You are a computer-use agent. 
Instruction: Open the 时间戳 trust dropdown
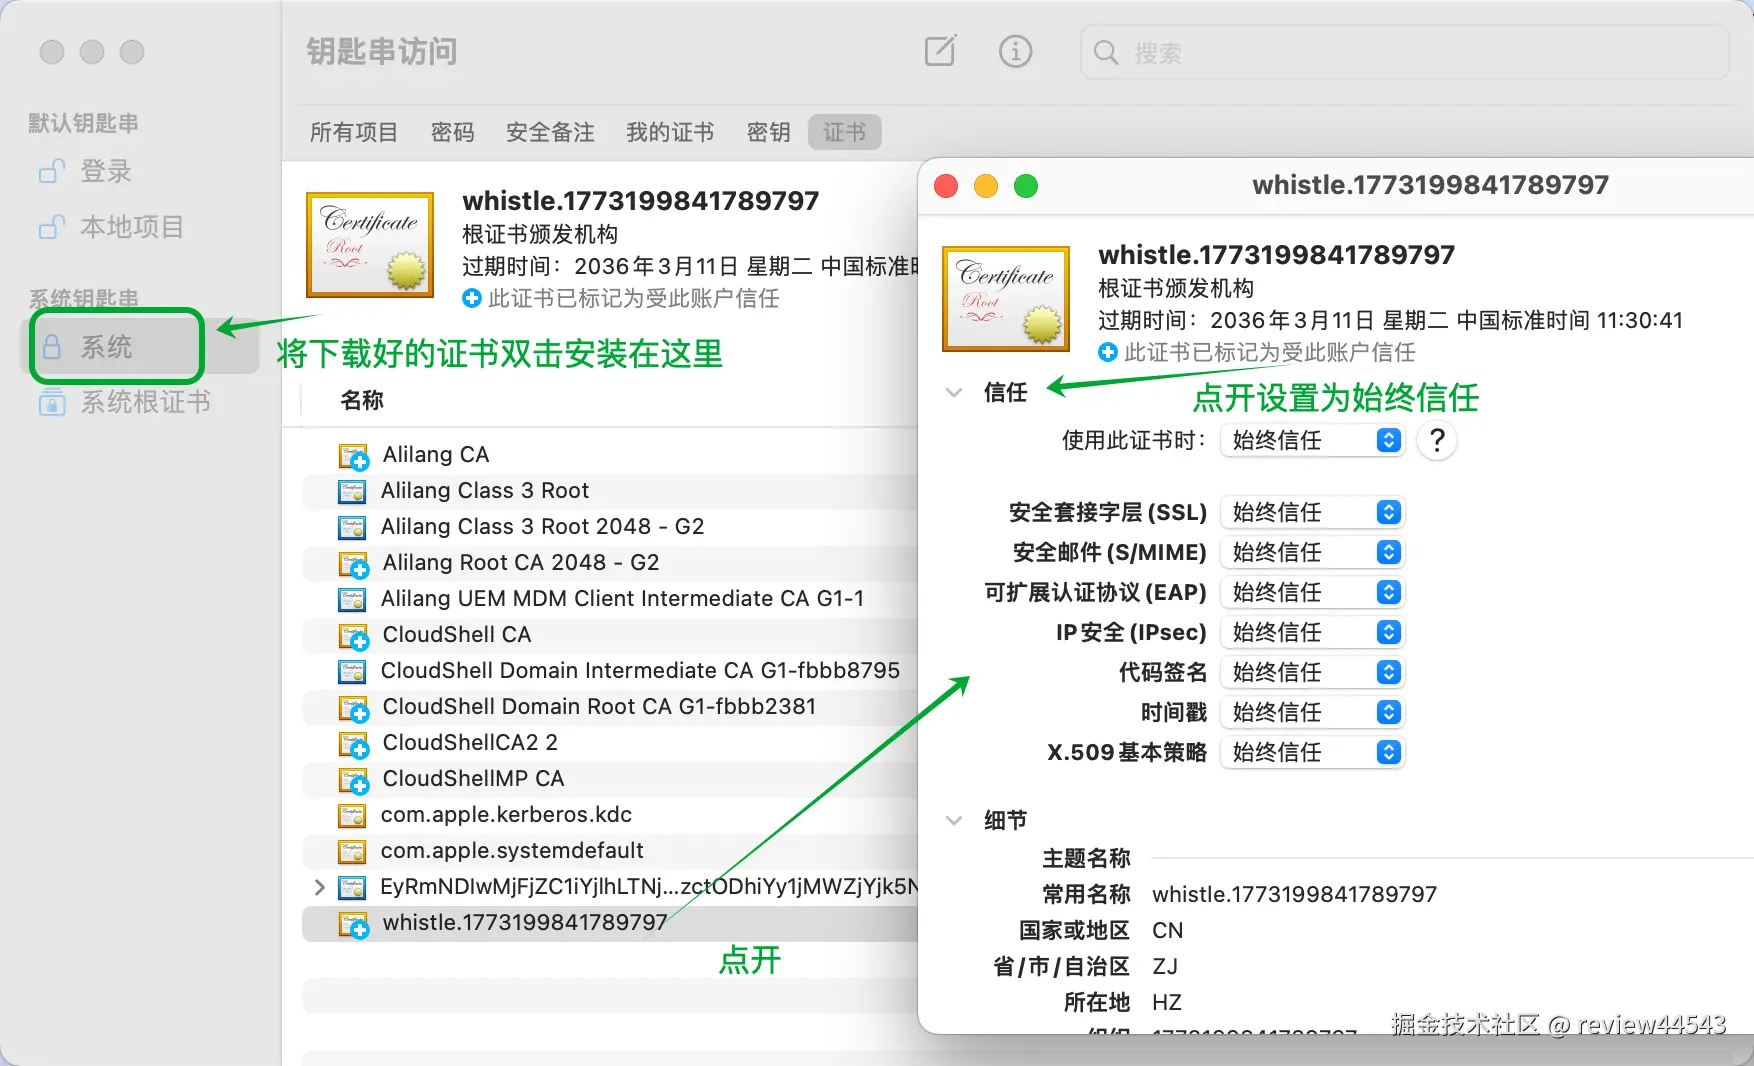click(1312, 712)
